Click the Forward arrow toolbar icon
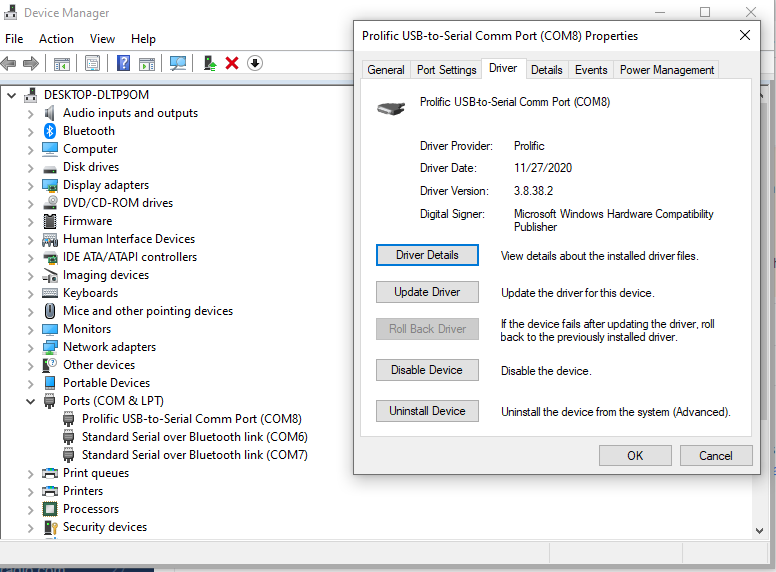The image size is (776, 572). coord(31,63)
